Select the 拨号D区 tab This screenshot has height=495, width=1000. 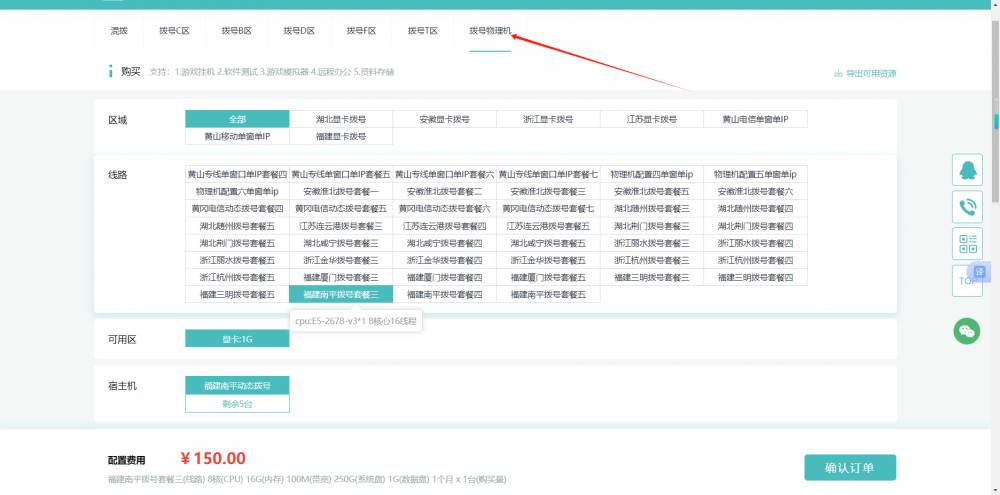click(299, 31)
